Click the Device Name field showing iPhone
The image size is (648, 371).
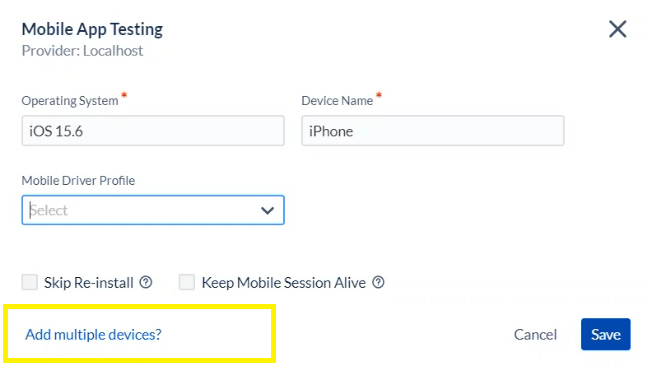point(433,131)
